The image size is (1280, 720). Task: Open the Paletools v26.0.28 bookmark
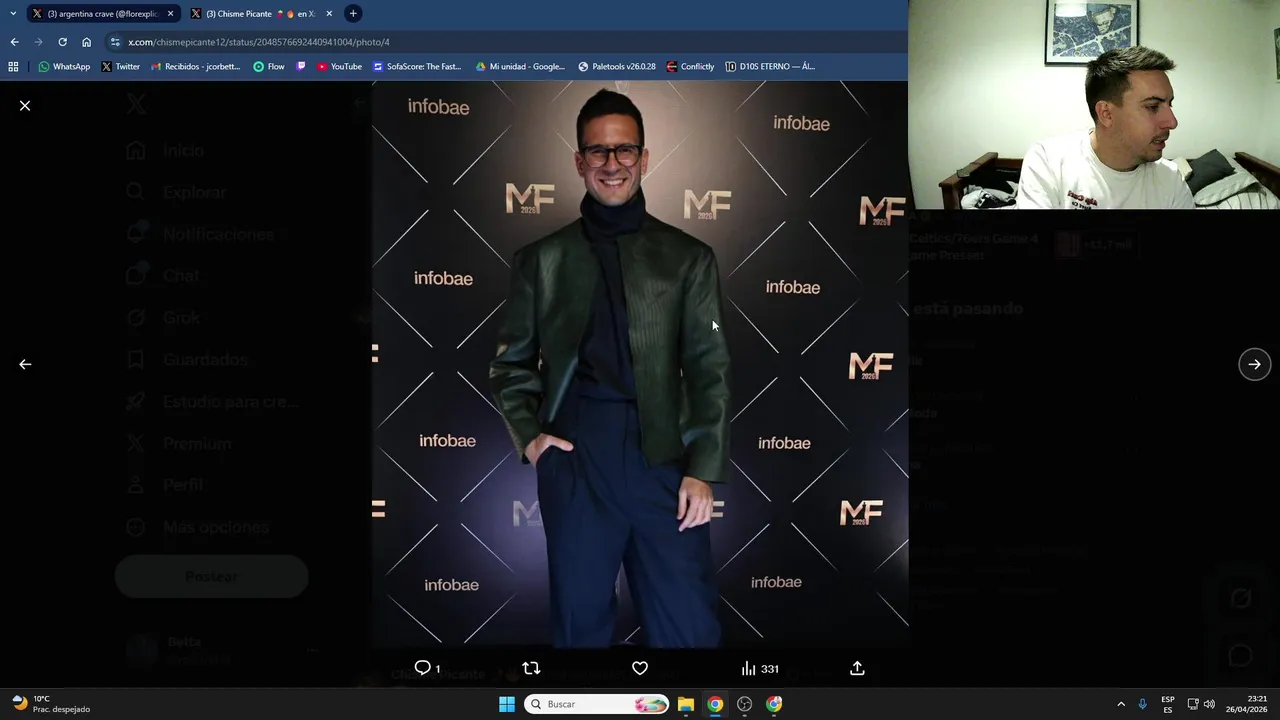(x=617, y=67)
